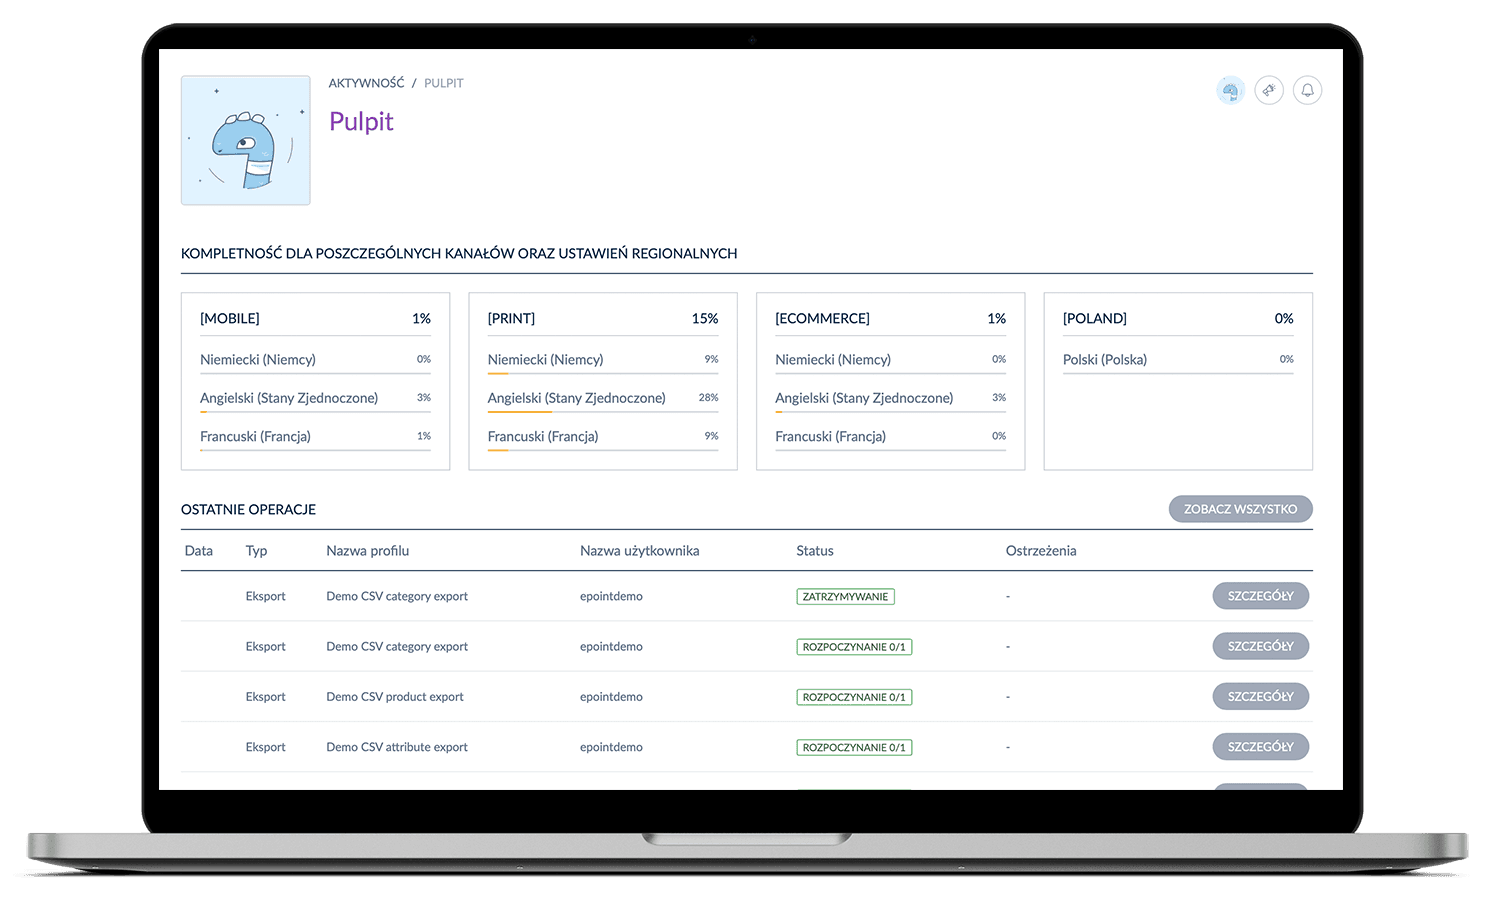This screenshot has height=913, width=1500.
Task: Click the Status column header
Action: (x=814, y=551)
